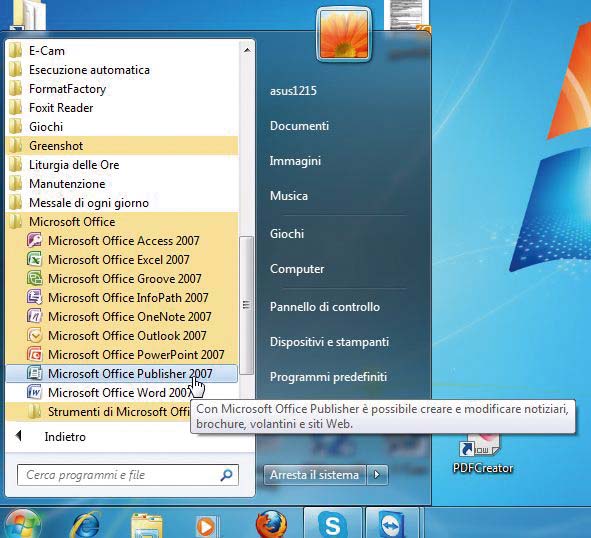Click the Outlook 2007 icon
591x538 pixels.
[x=34, y=335]
